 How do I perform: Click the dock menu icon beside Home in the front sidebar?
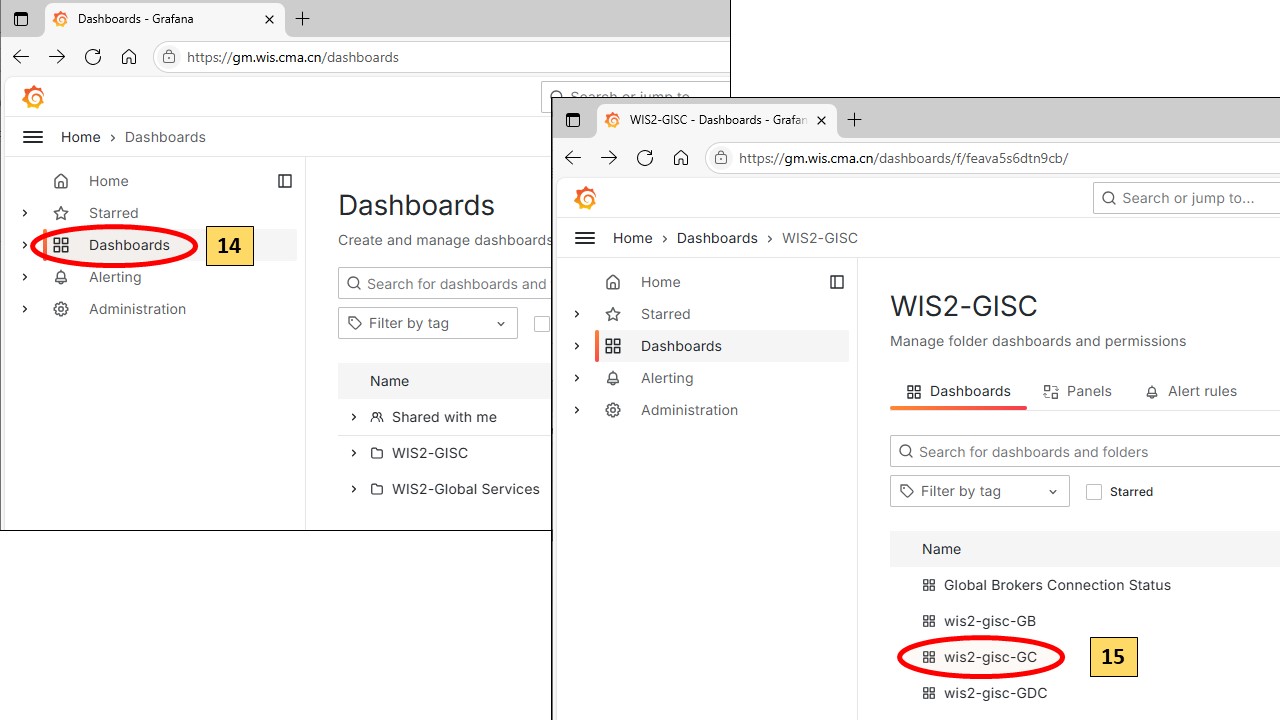tap(837, 282)
